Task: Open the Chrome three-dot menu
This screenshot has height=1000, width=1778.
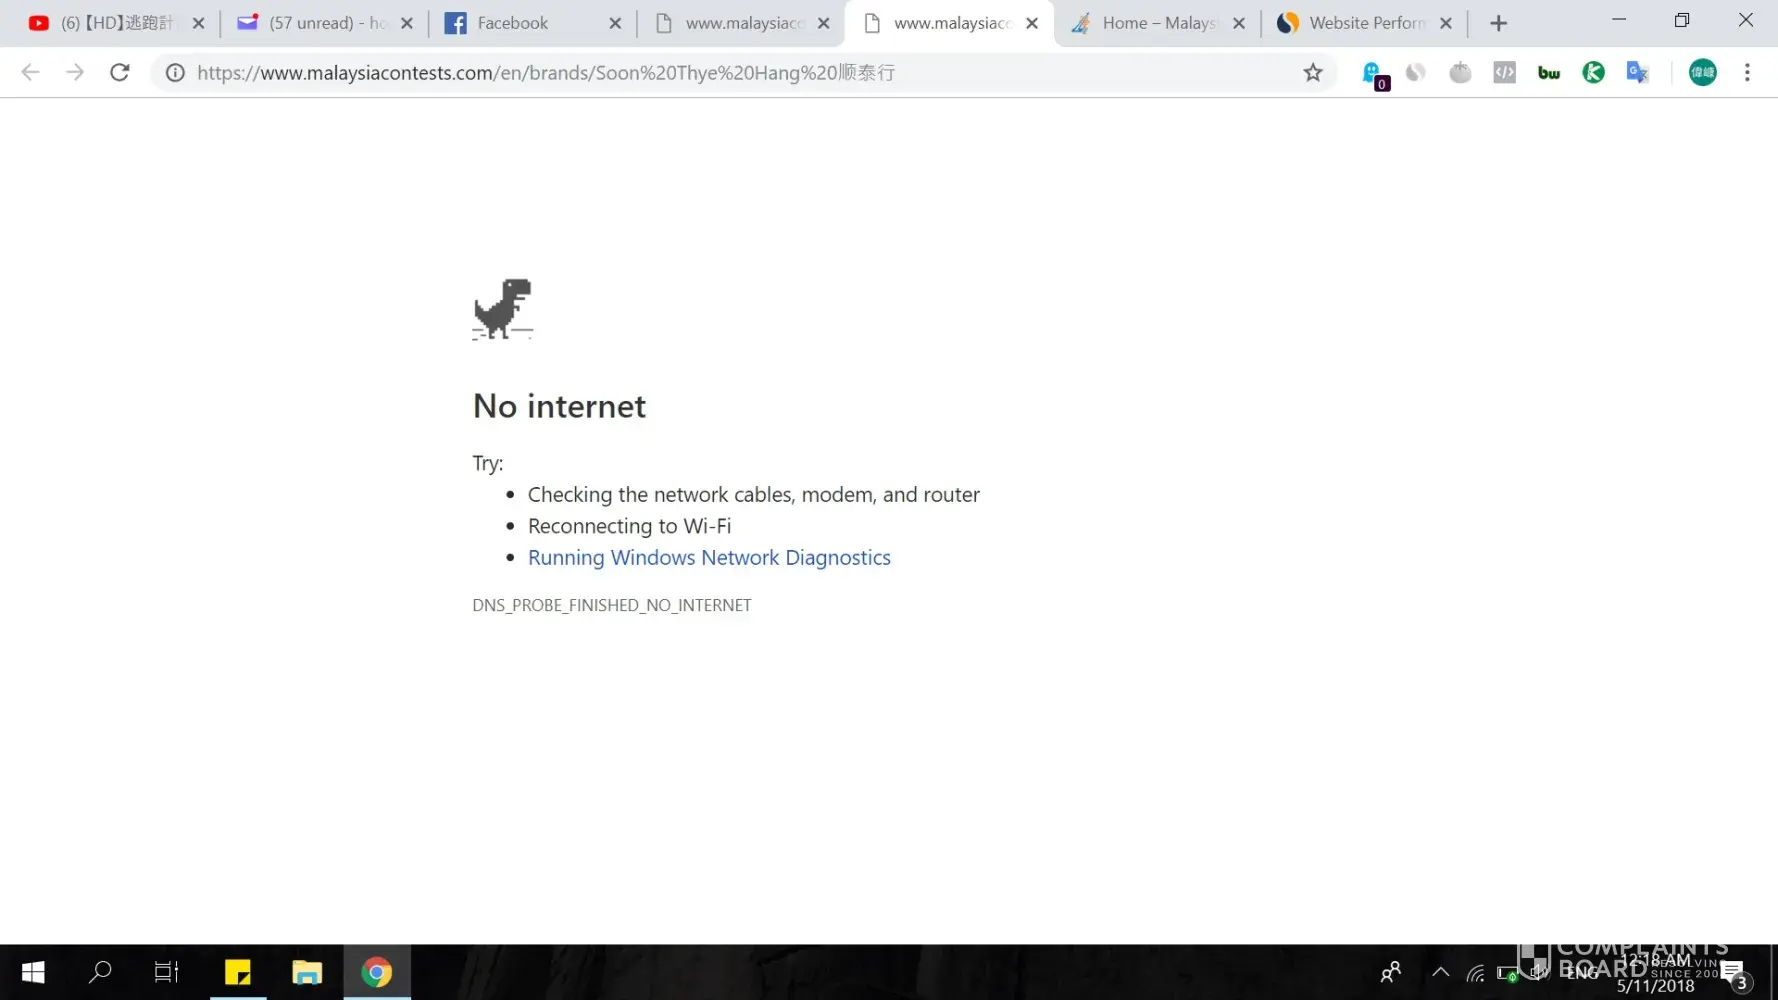Action: pyautogui.click(x=1747, y=72)
